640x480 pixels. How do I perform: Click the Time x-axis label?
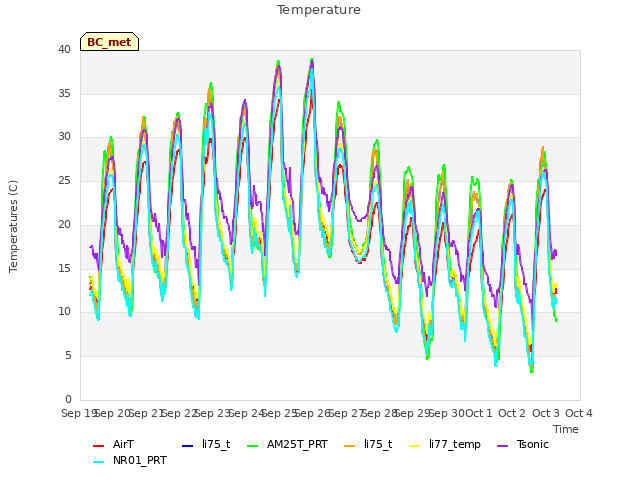(x=566, y=429)
